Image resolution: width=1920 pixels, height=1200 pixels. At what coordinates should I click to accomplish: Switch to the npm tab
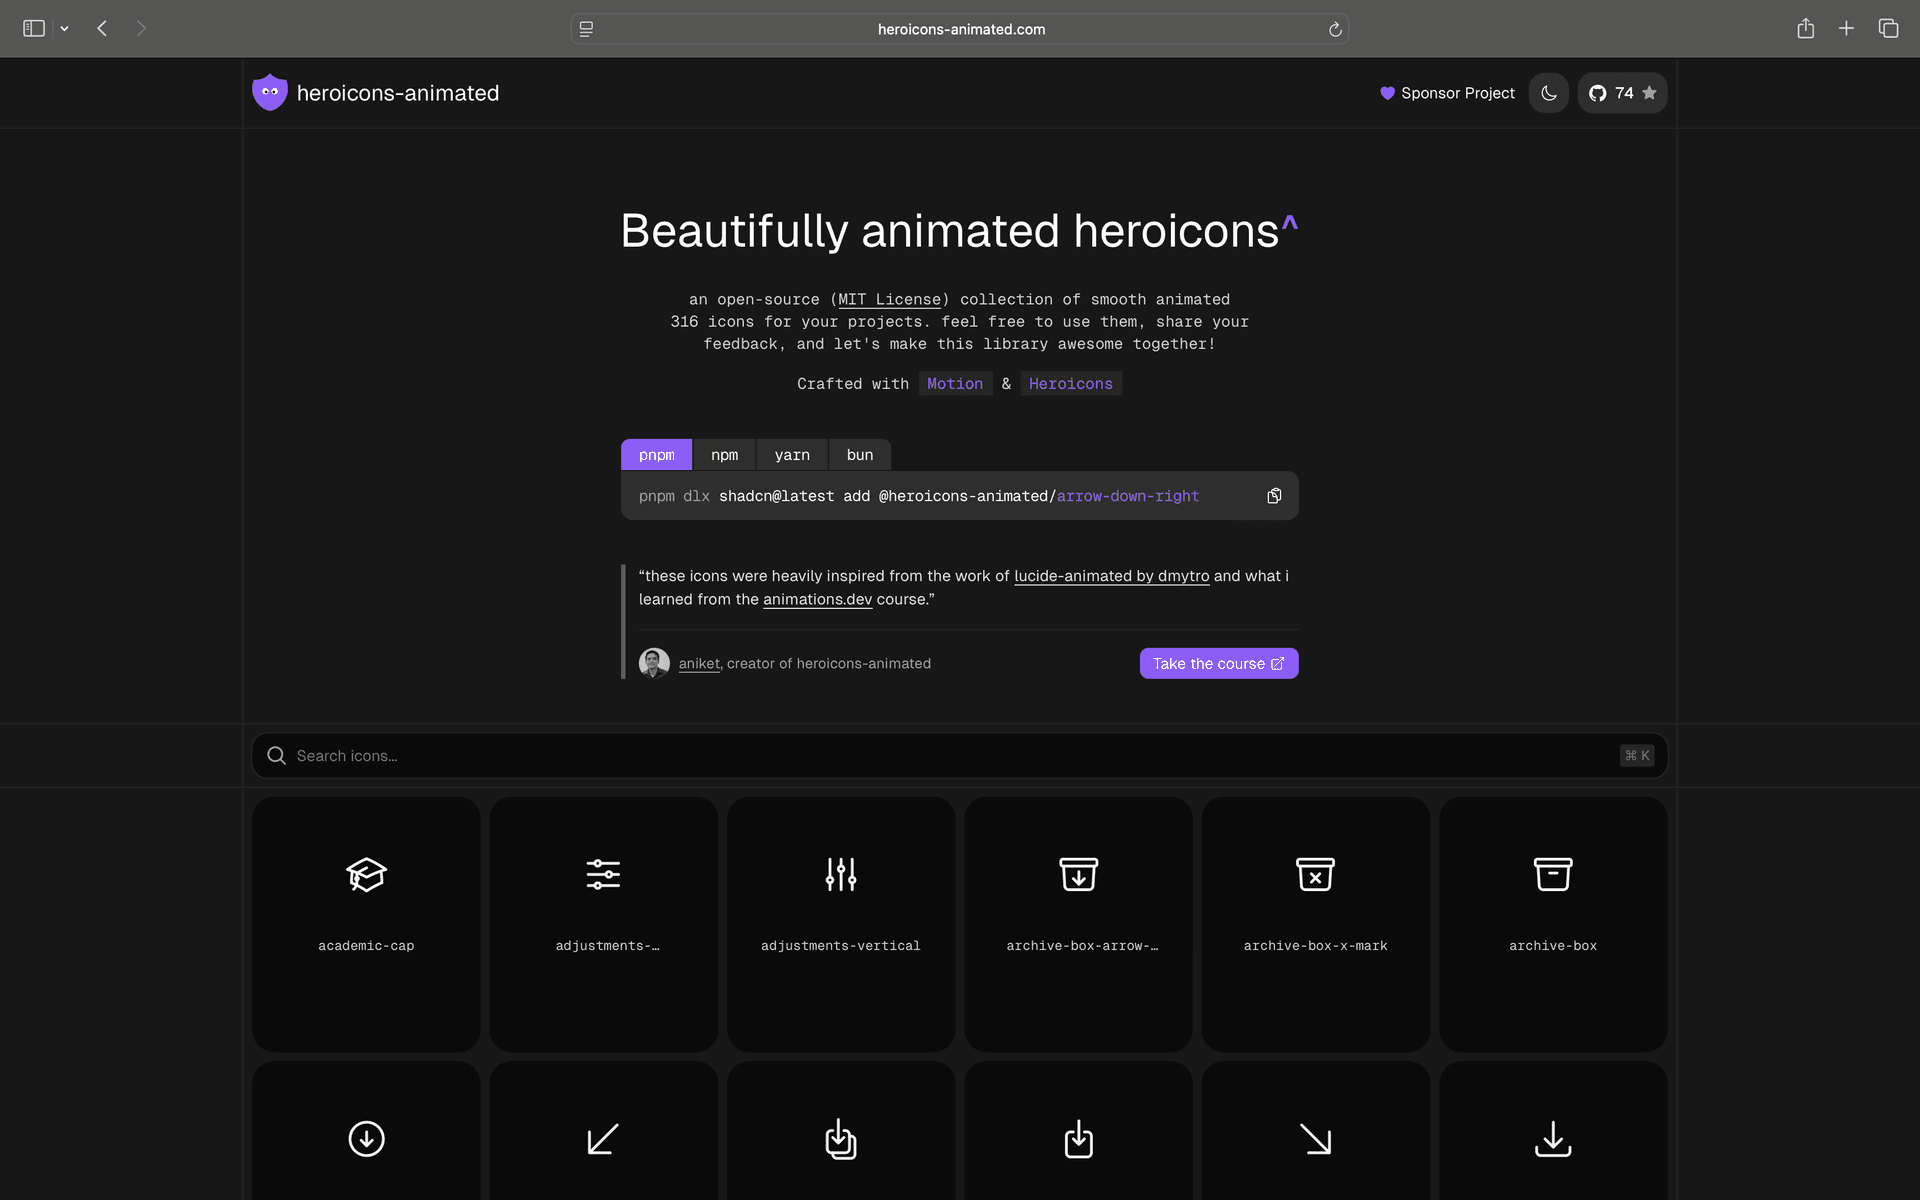[724, 455]
